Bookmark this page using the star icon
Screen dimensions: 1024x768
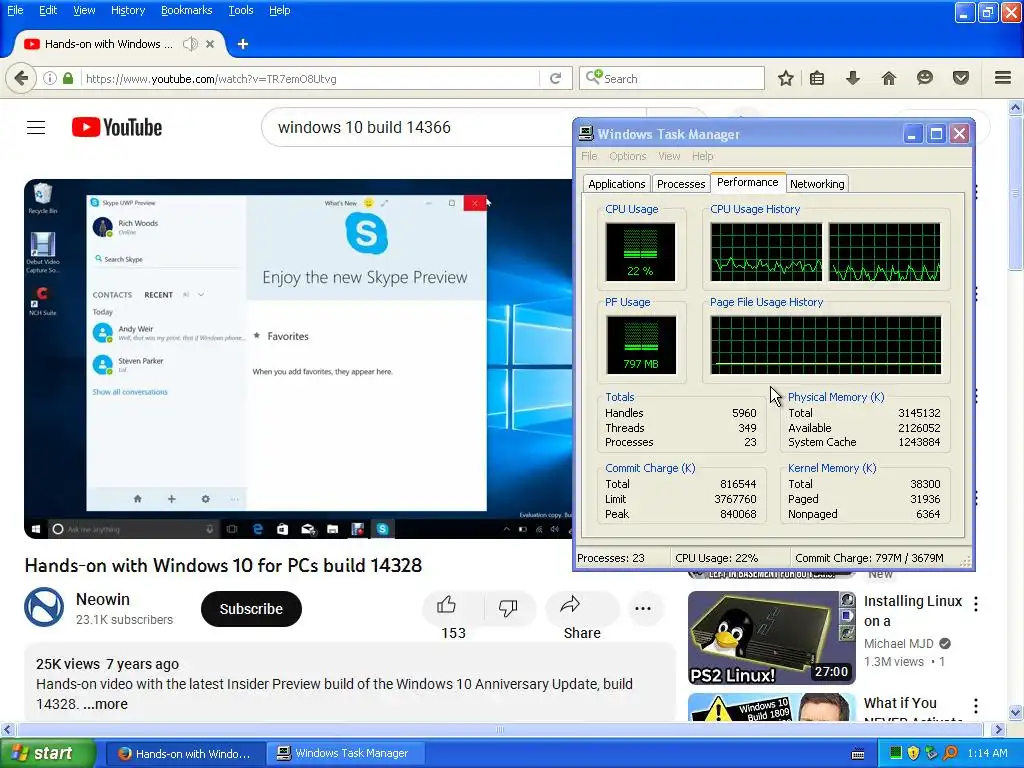click(786, 78)
